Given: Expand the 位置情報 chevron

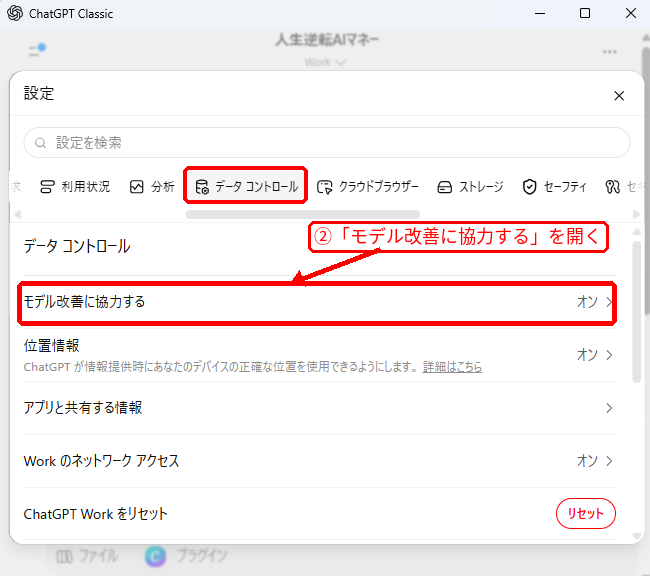Looking at the screenshot, I should click(x=609, y=355).
